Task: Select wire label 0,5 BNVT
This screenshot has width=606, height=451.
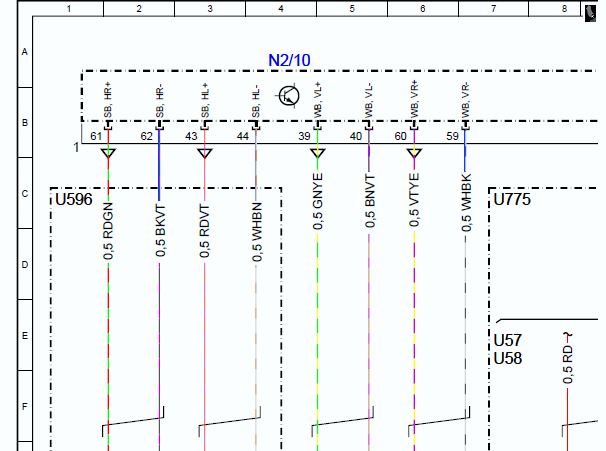Action: coord(370,201)
